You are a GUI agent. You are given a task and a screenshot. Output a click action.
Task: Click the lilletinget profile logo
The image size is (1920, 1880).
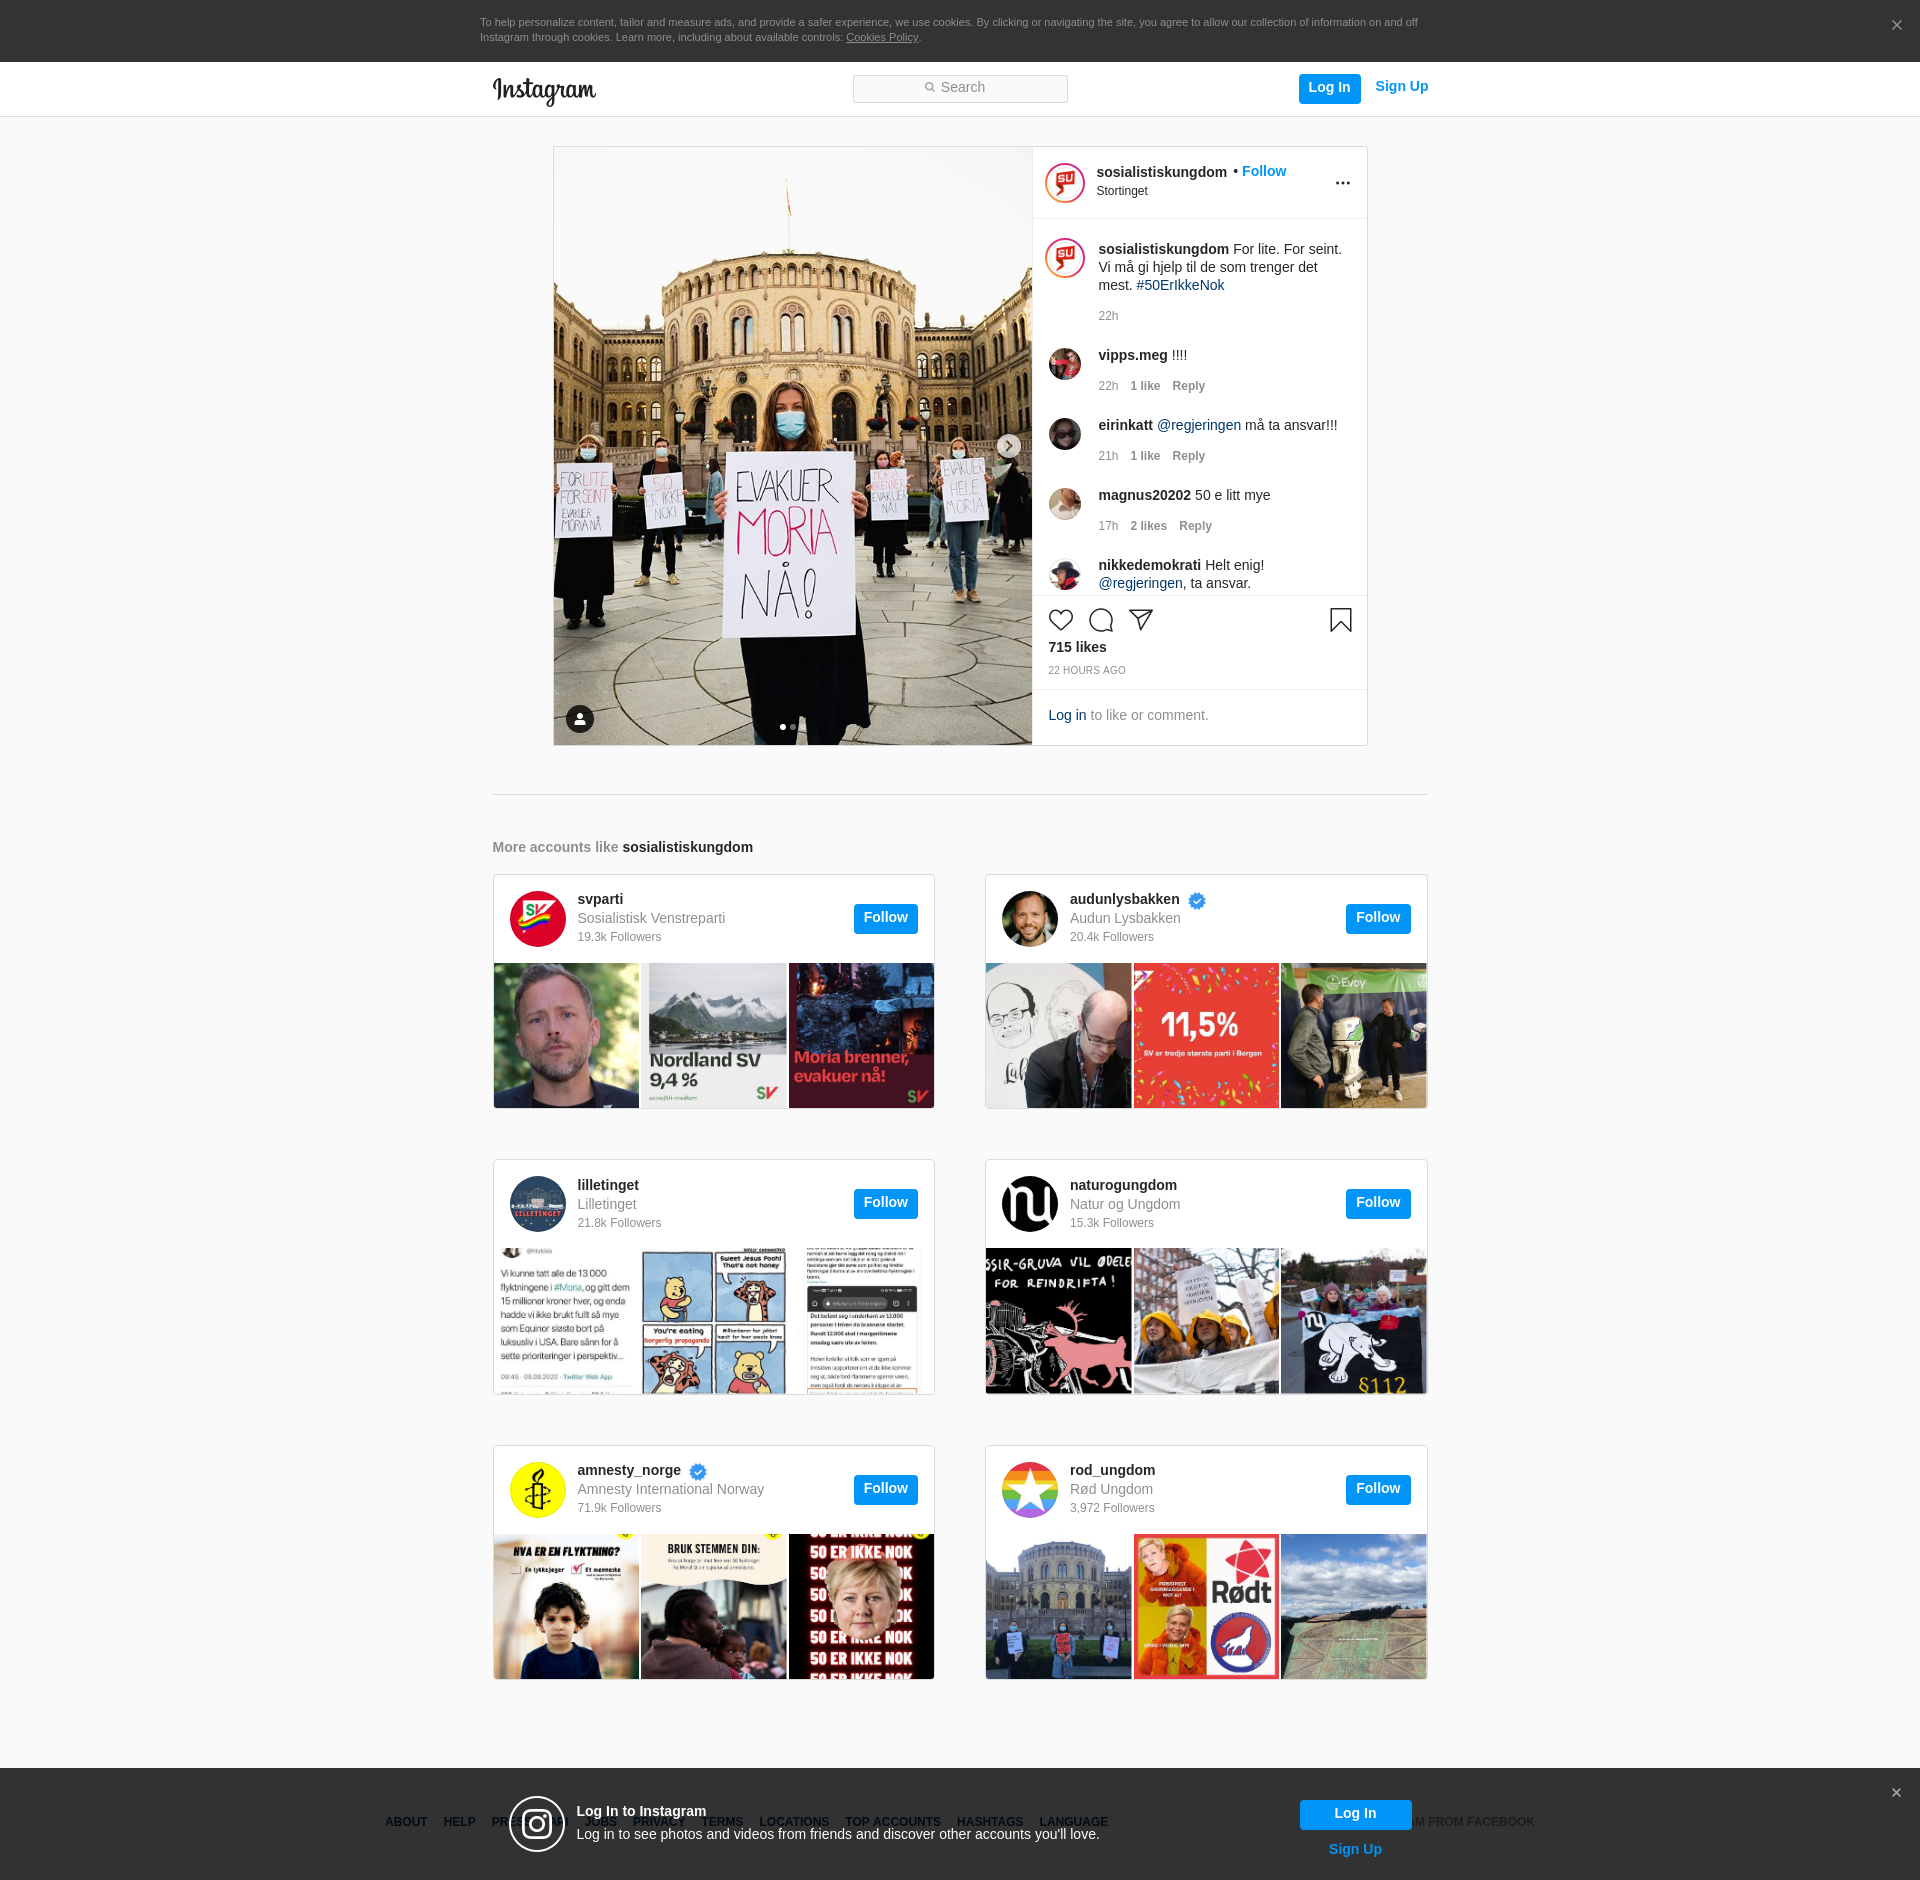(x=538, y=1204)
